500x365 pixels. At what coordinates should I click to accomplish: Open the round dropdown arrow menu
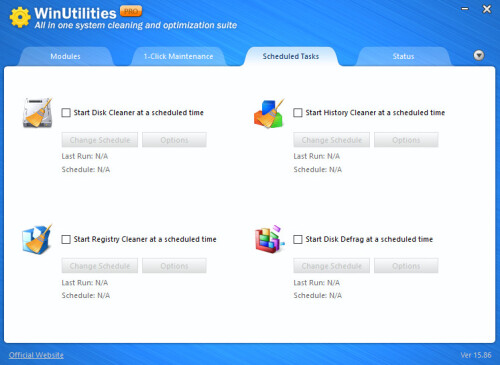[x=479, y=55]
